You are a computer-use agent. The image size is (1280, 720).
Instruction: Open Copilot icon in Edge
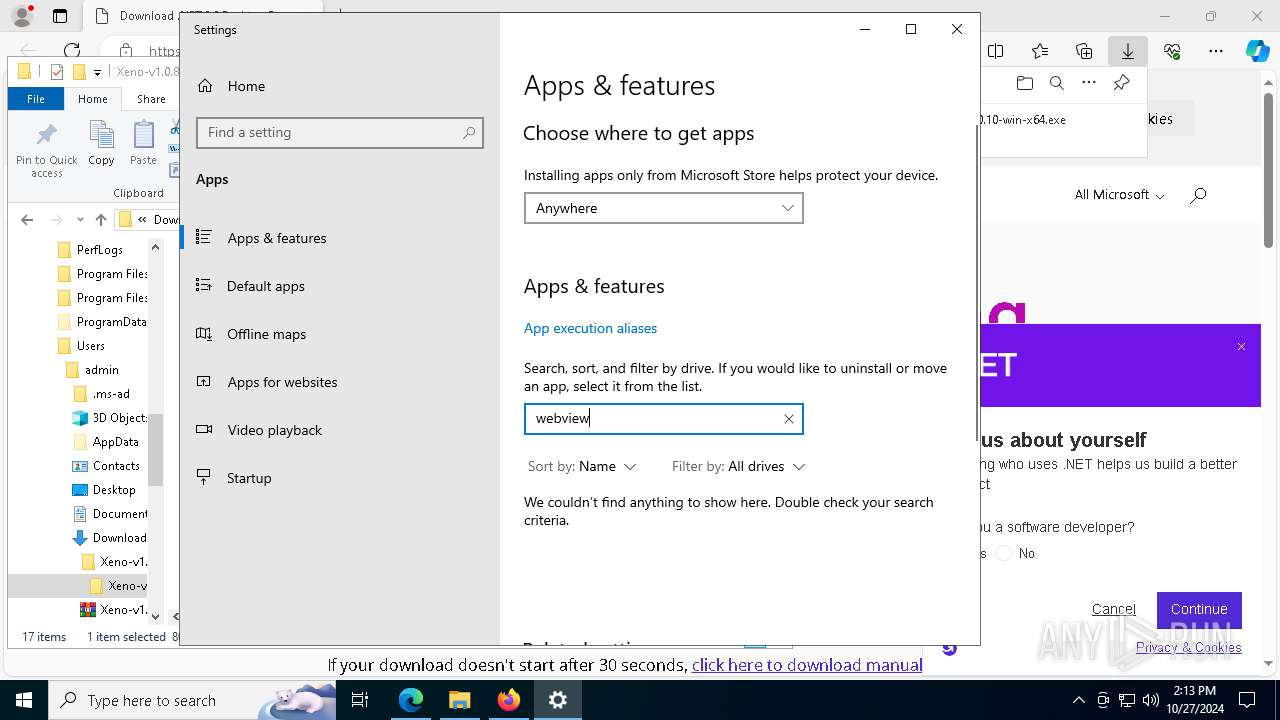(1257, 51)
